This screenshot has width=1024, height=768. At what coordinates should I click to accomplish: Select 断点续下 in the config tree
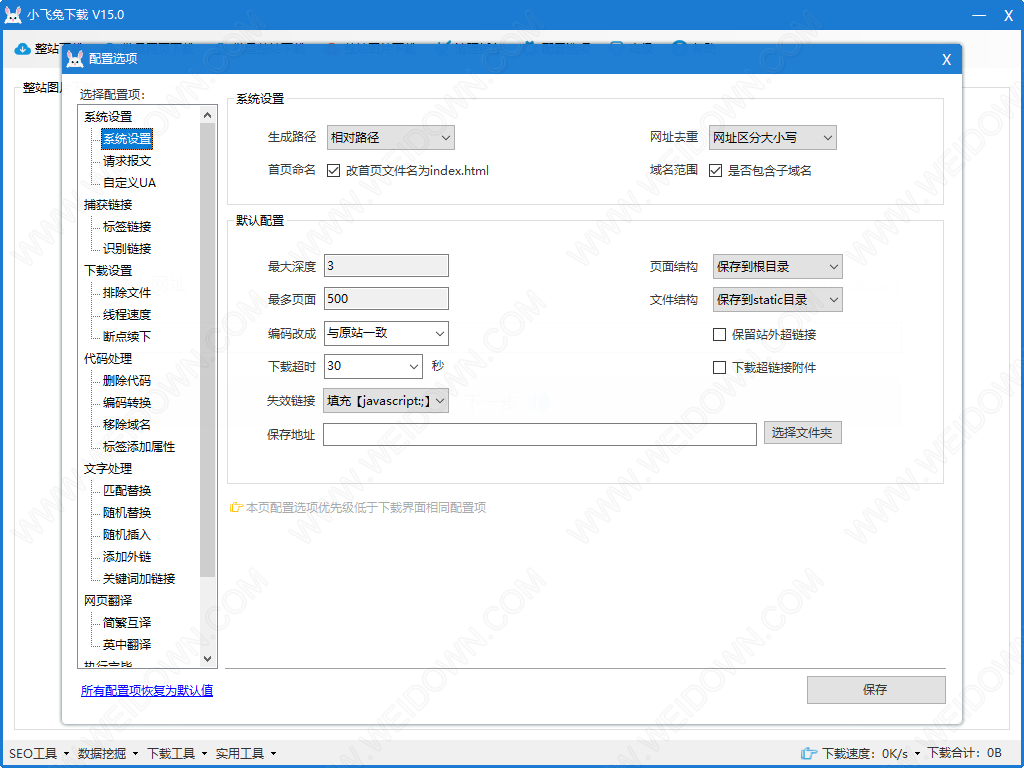click(127, 336)
